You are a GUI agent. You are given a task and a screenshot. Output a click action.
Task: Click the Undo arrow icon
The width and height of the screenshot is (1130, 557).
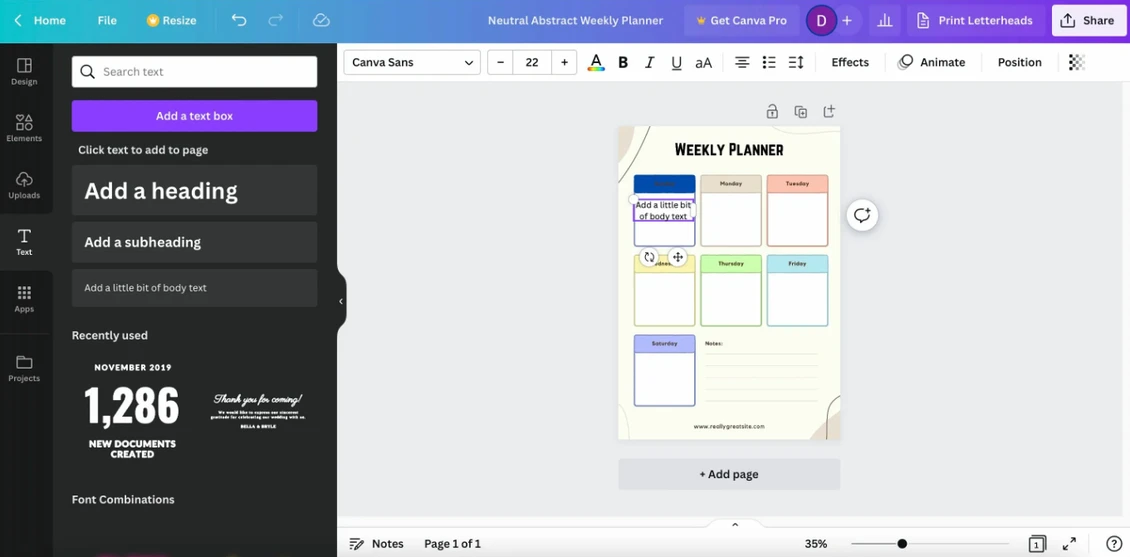(x=238, y=20)
